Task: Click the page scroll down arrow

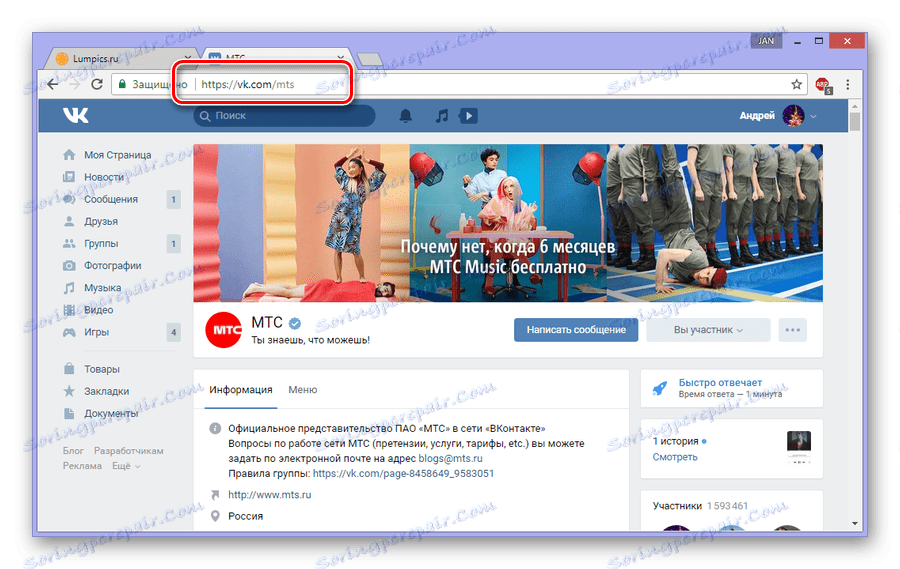Action: (x=855, y=523)
